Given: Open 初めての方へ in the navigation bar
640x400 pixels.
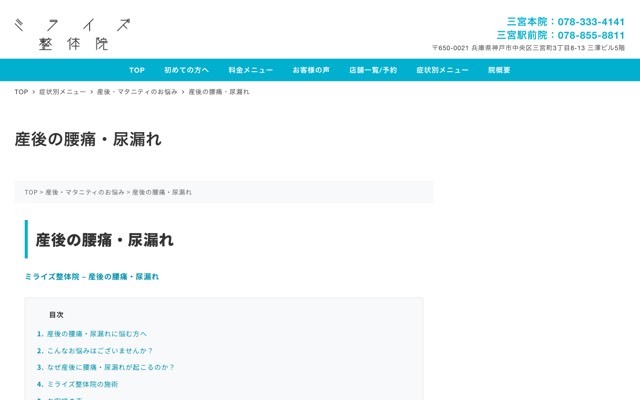Looking at the screenshot, I should [x=187, y=70].
